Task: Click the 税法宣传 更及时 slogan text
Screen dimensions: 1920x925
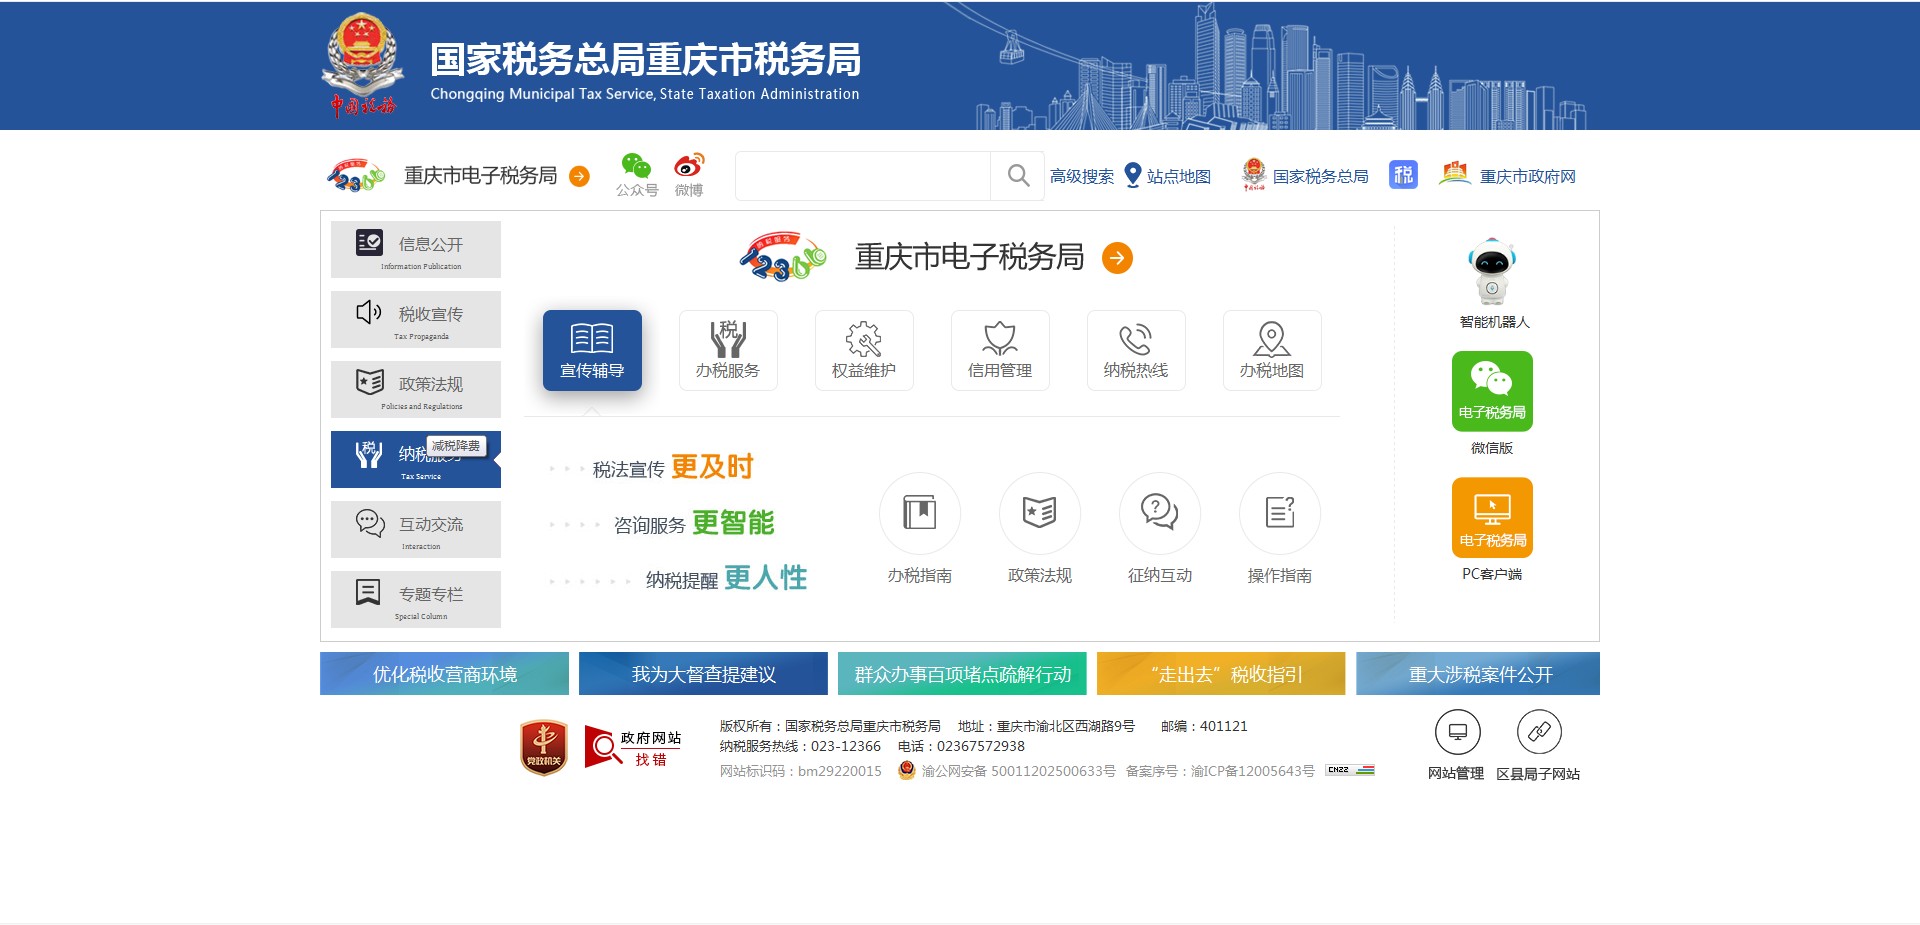Action: click(672, 467)
